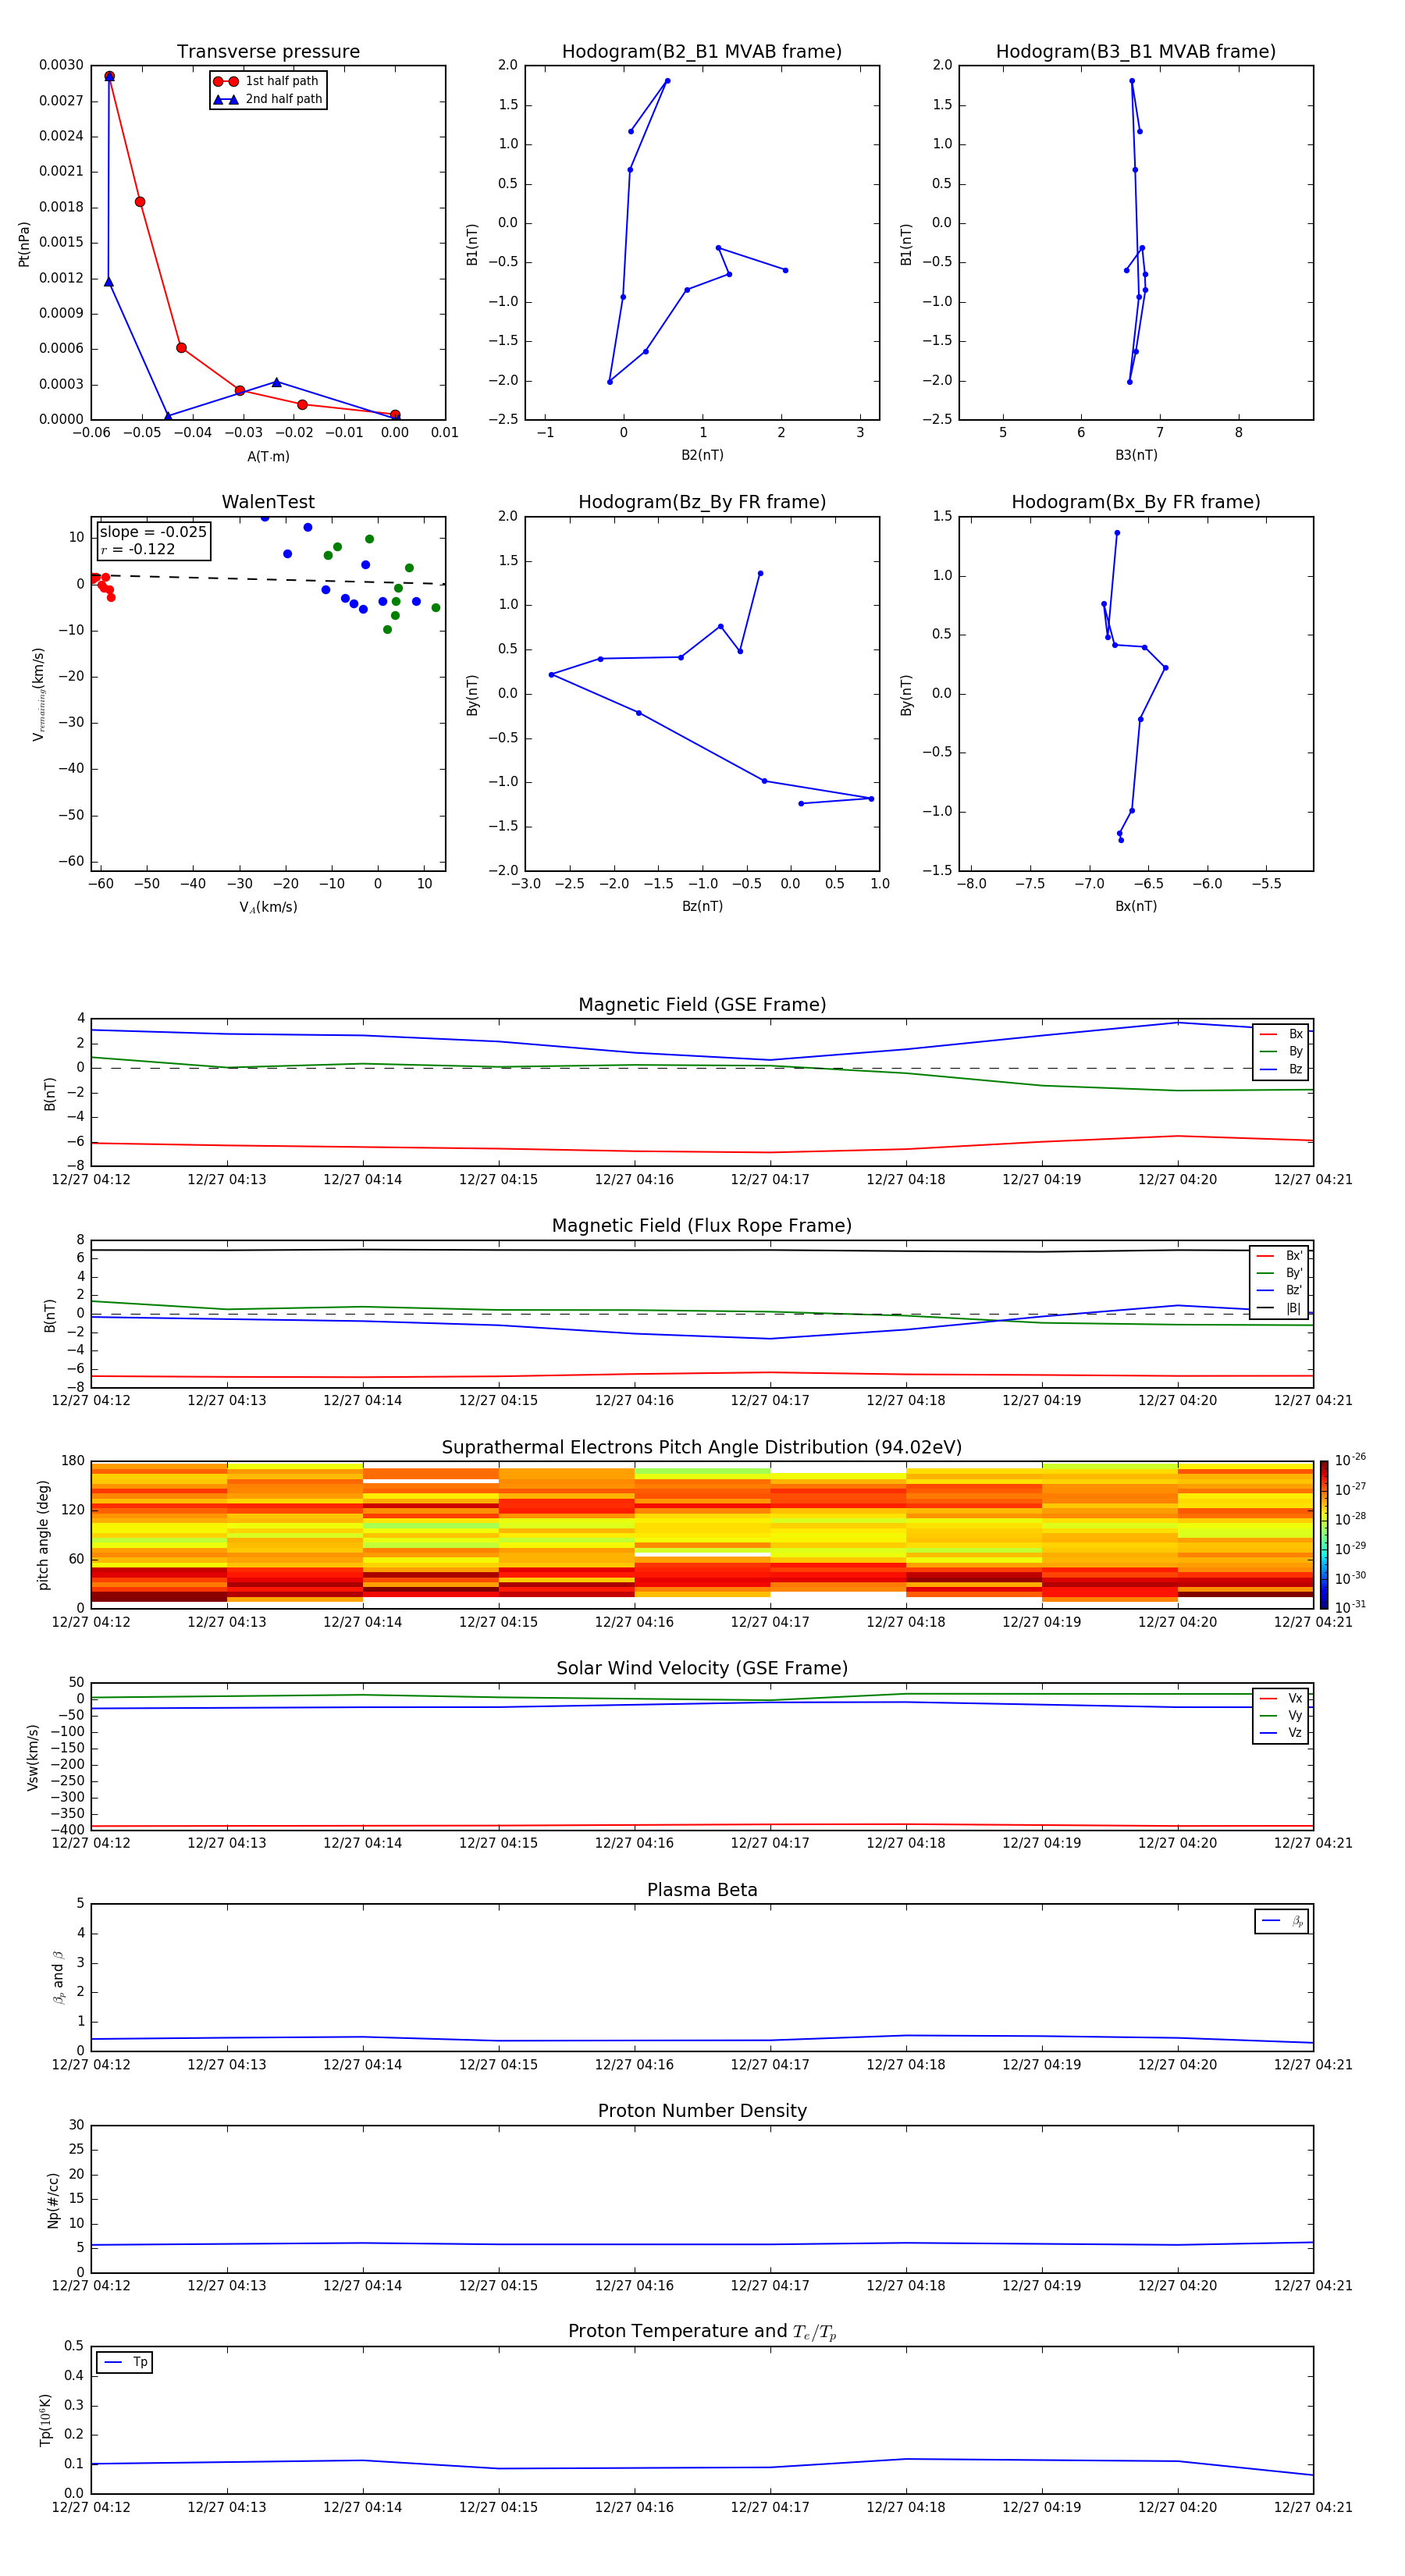Image resolution: width=1405 pixels, height=2576 pixels.
Task: Select the "Tp" legend entry
Action: pyautogui.click(x=125, y=2362)
